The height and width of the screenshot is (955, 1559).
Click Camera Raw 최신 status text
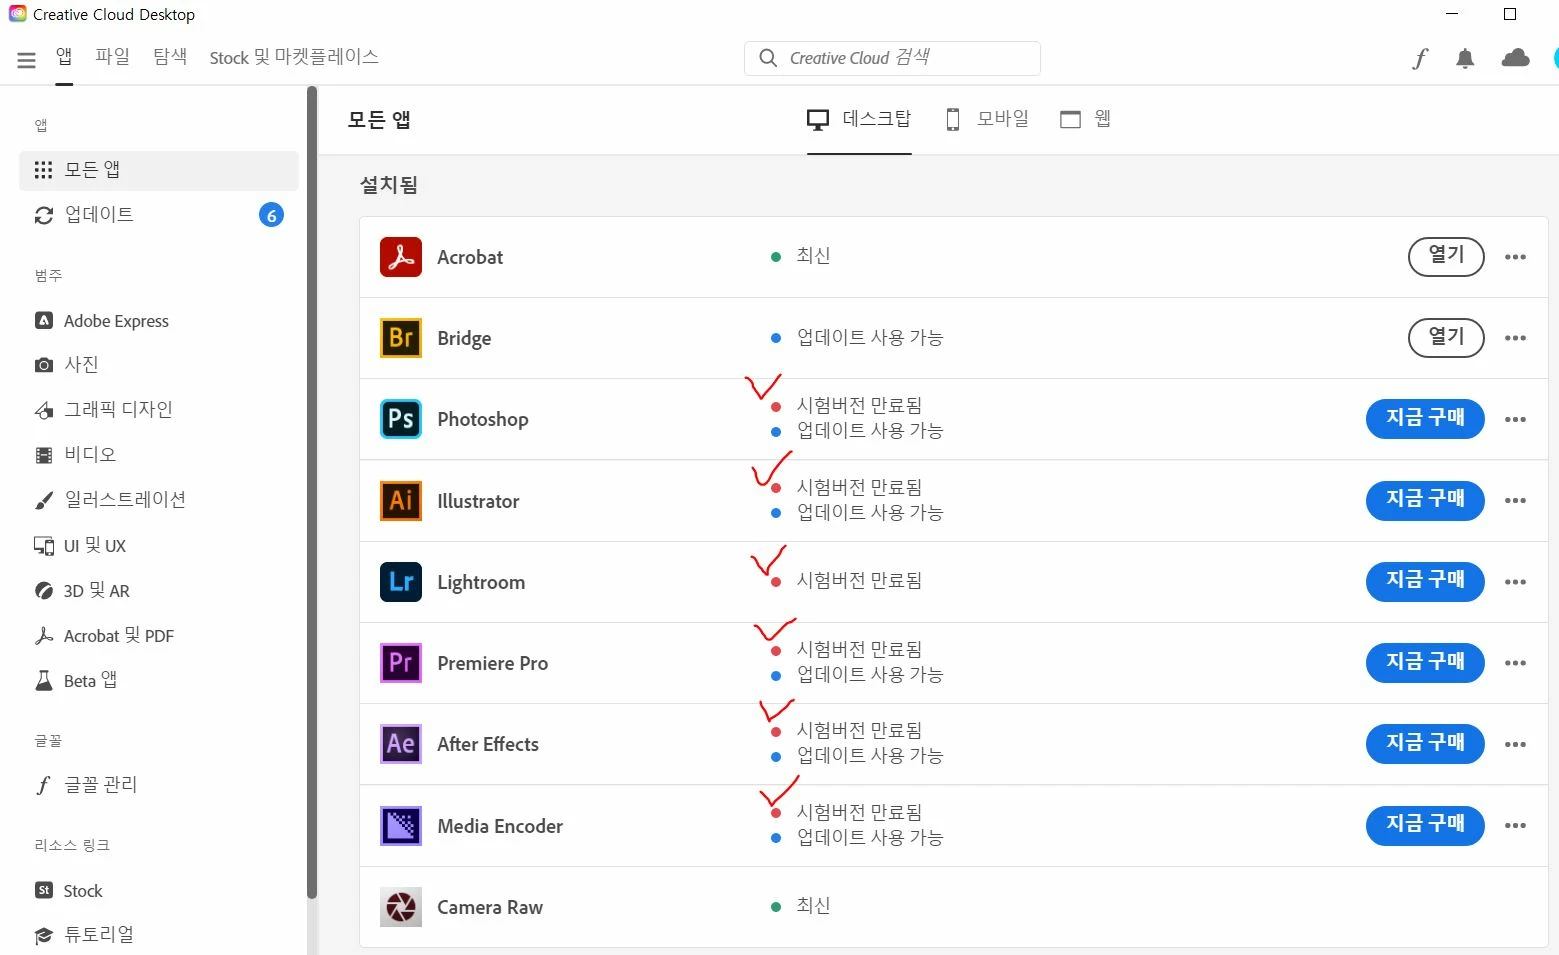(813, 906)
